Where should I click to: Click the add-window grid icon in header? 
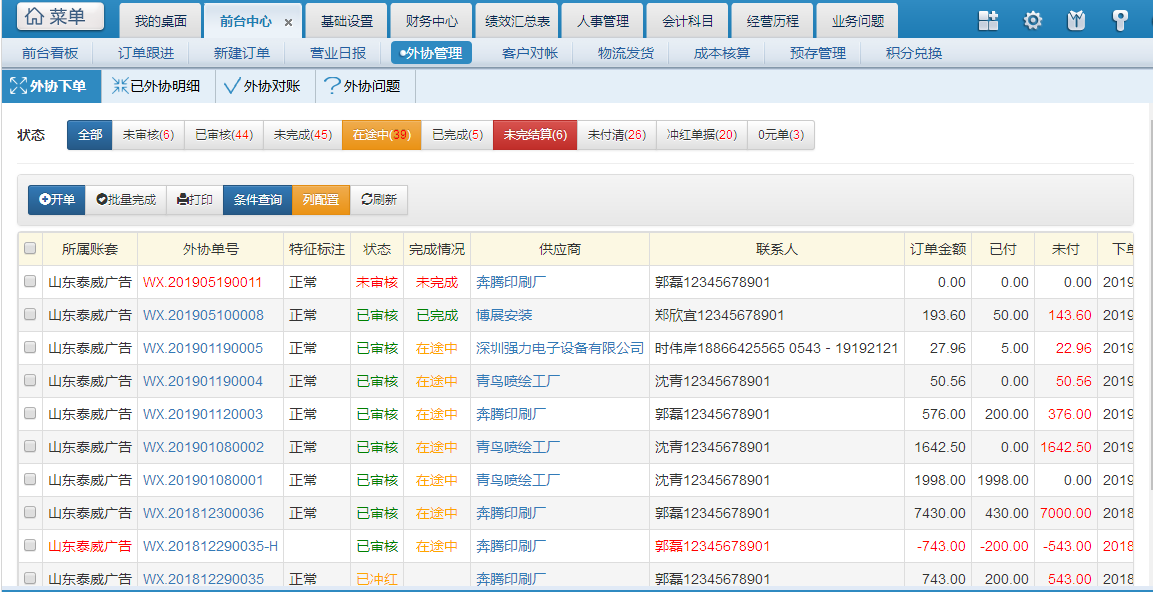click(x=988, y=21)
